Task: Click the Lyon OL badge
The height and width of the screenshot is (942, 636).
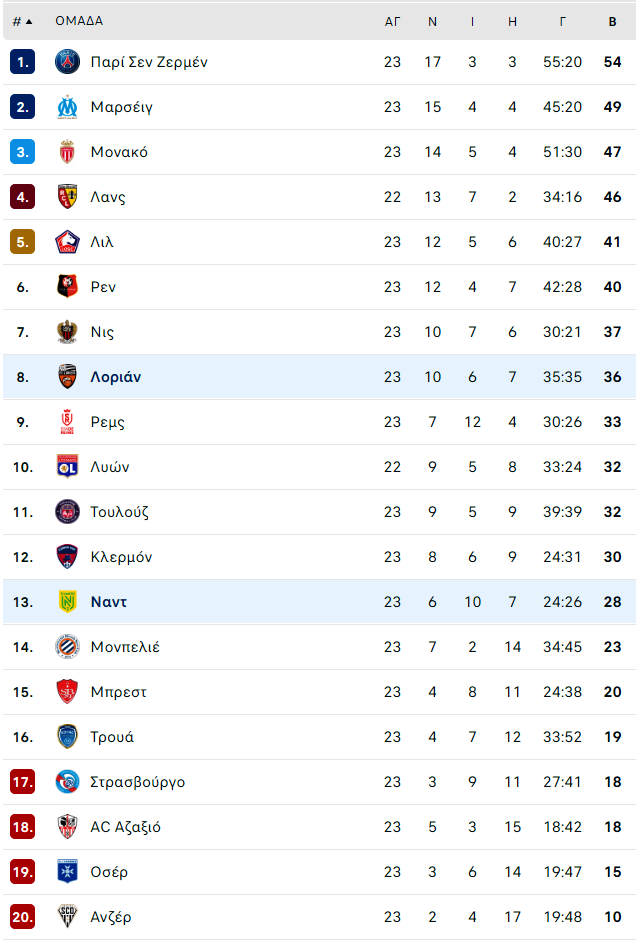Action: tap(67, 467)
